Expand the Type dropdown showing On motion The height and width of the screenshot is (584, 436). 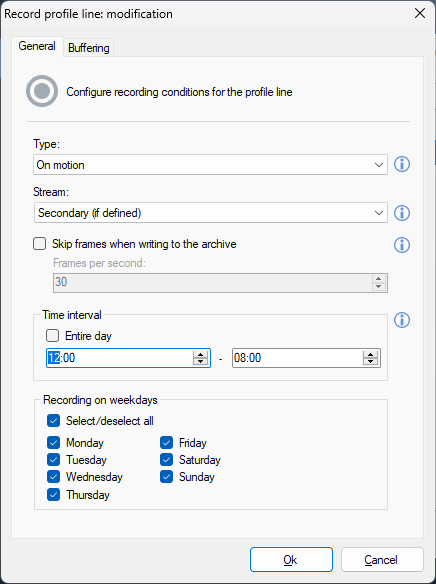210,165
